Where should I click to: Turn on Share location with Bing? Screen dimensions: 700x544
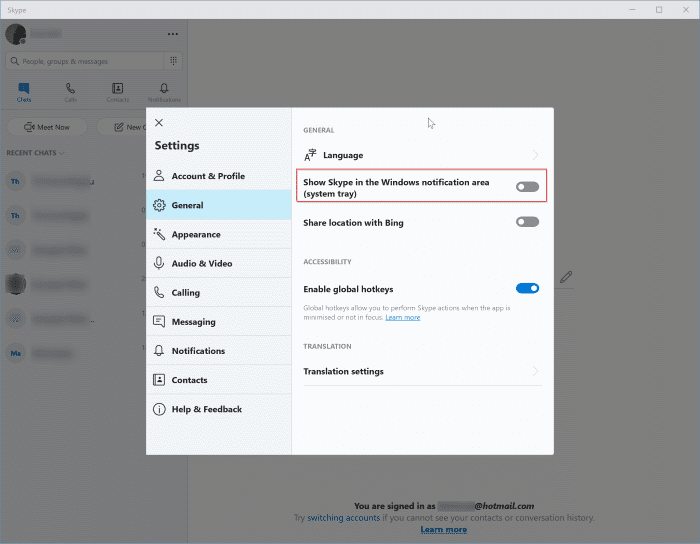click(527, 222)
